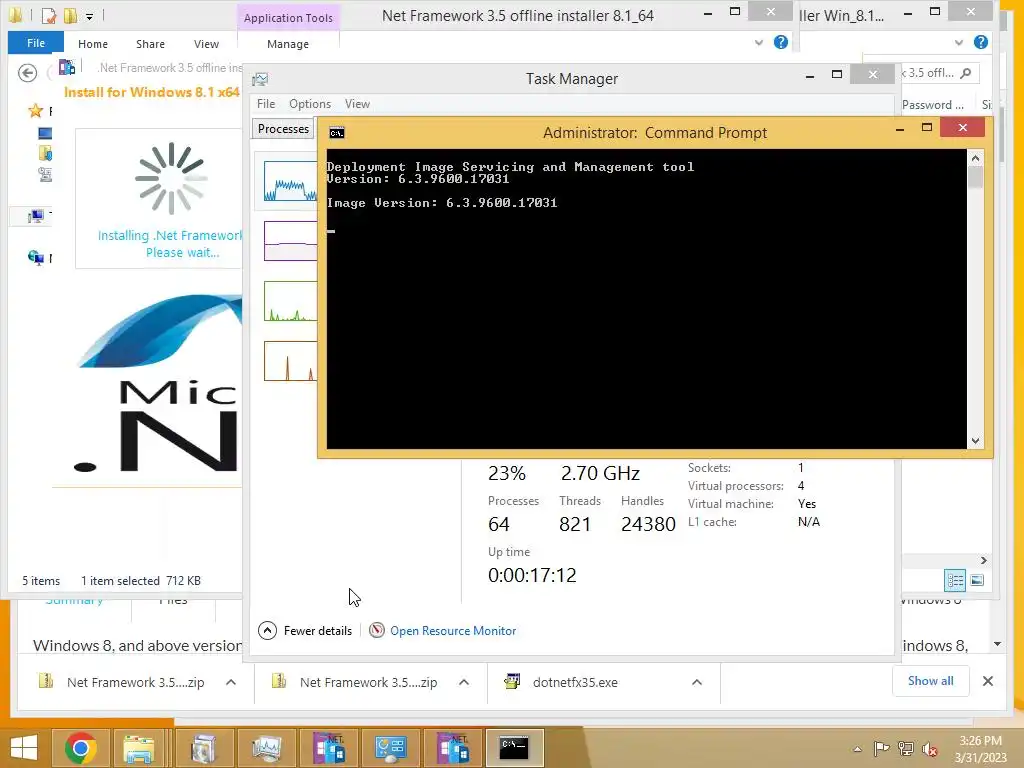Open the View tab in Explorer ribbon

pyautogui.click(x=206, y=44)
